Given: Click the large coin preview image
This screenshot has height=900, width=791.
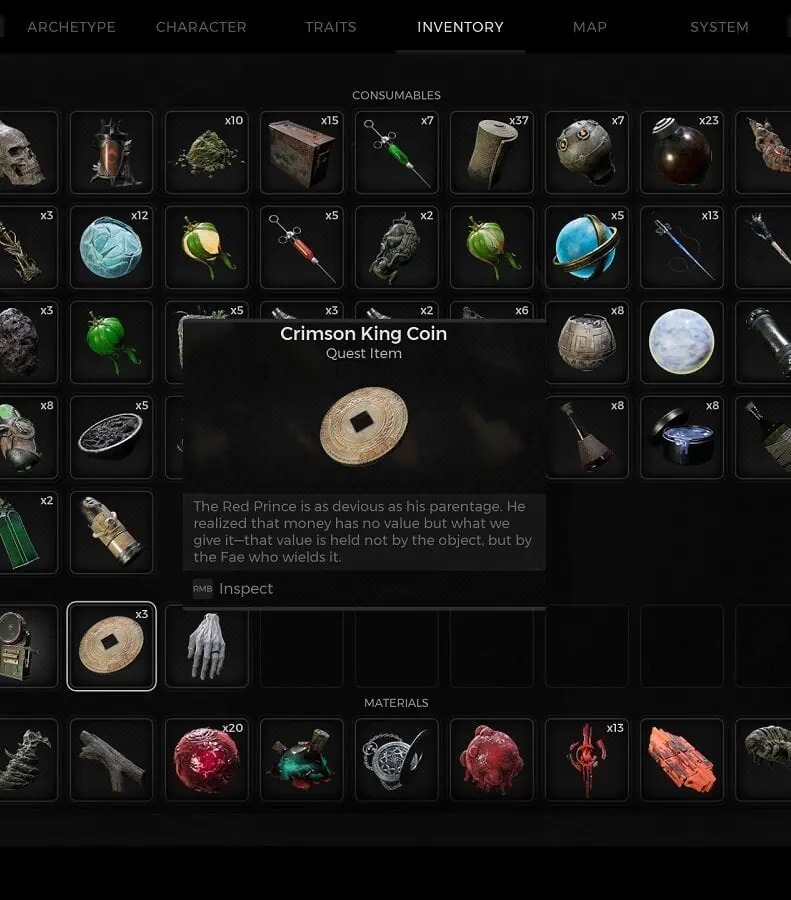Looking at the screenshot, I should [364, 425].
